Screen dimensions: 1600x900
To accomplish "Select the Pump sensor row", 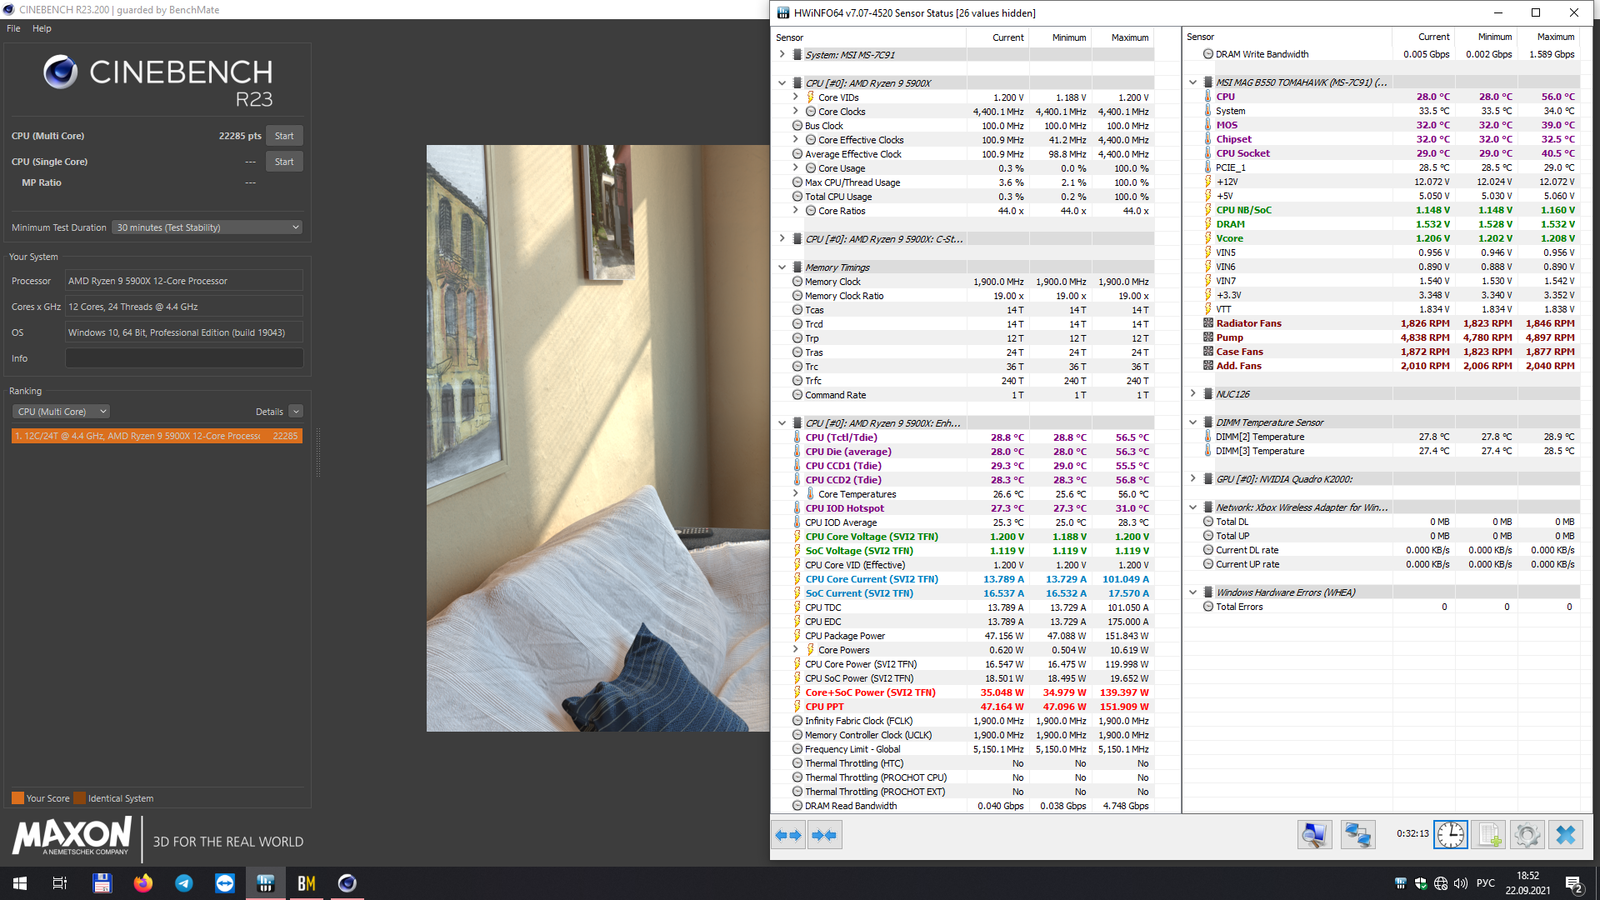I will (1381, 338).
